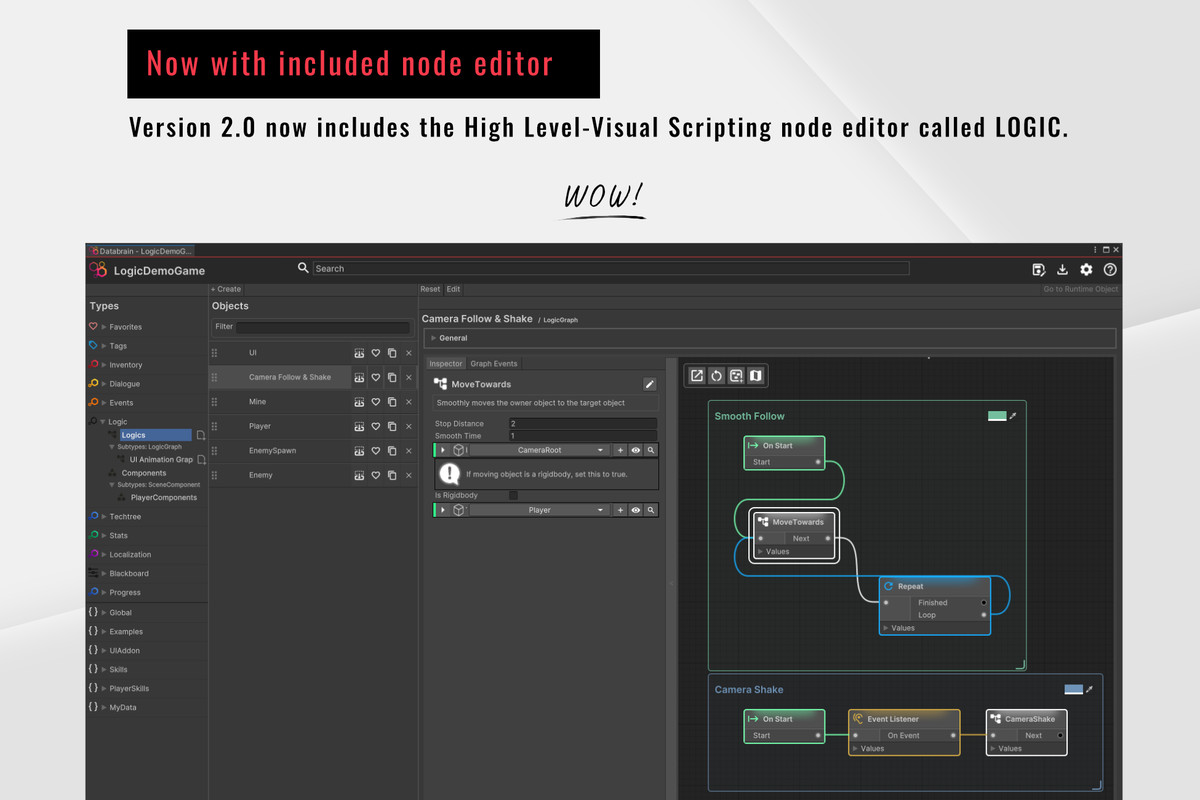Click the plus icon next to CameraRoot field

(620, 451)
